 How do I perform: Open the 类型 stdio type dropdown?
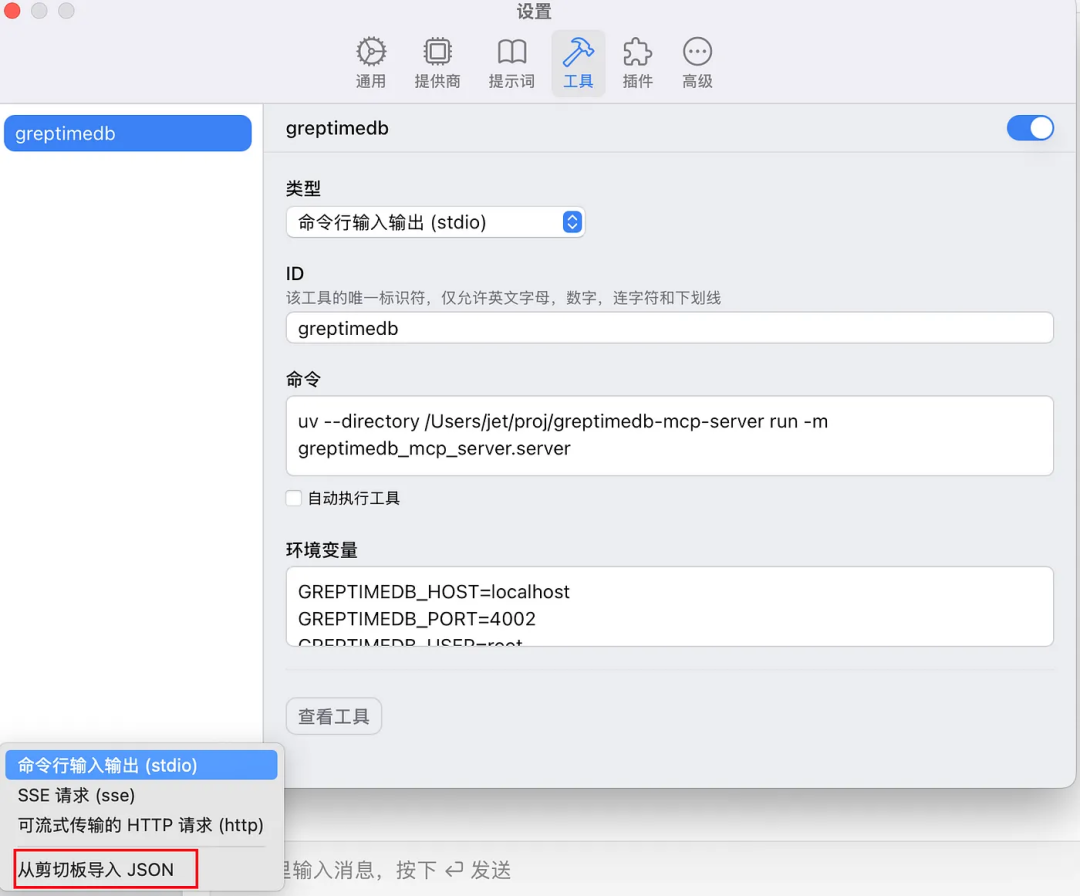(x=435, y=222)
